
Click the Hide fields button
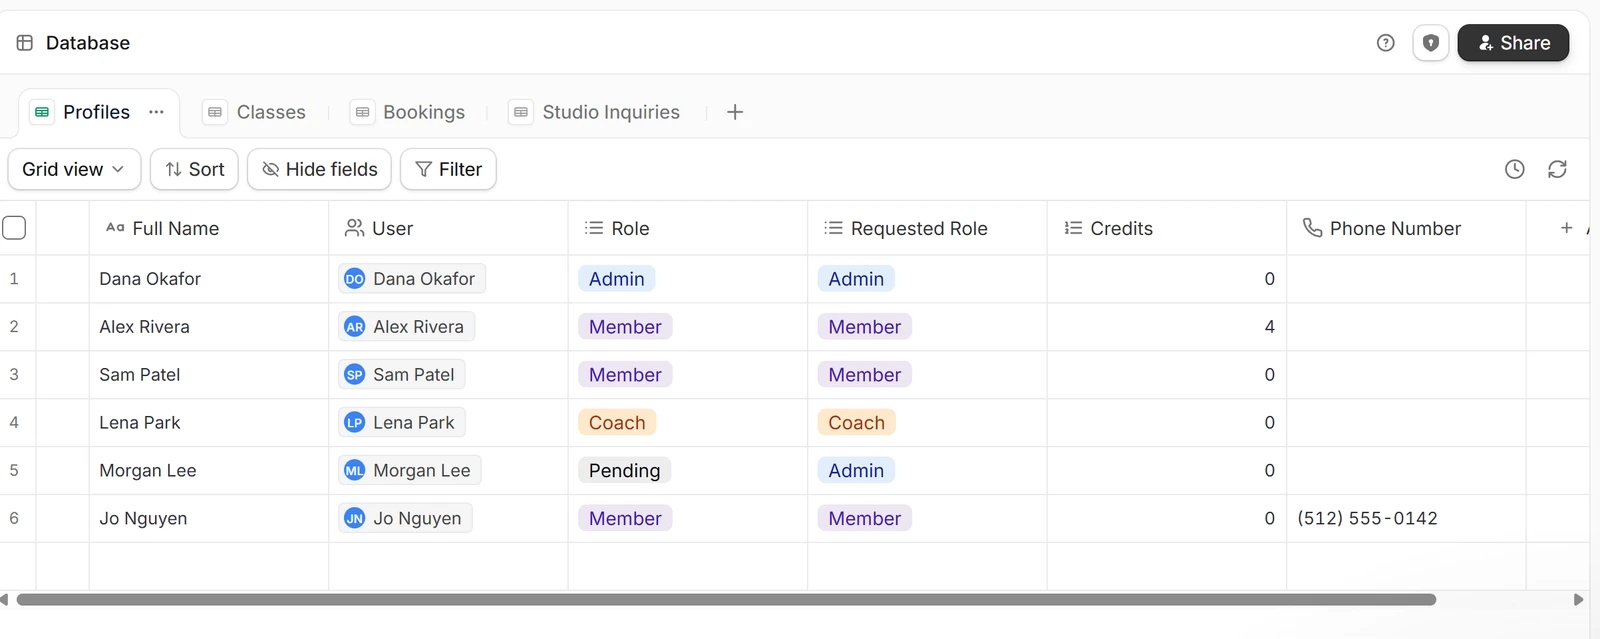[x=319, y=169]
